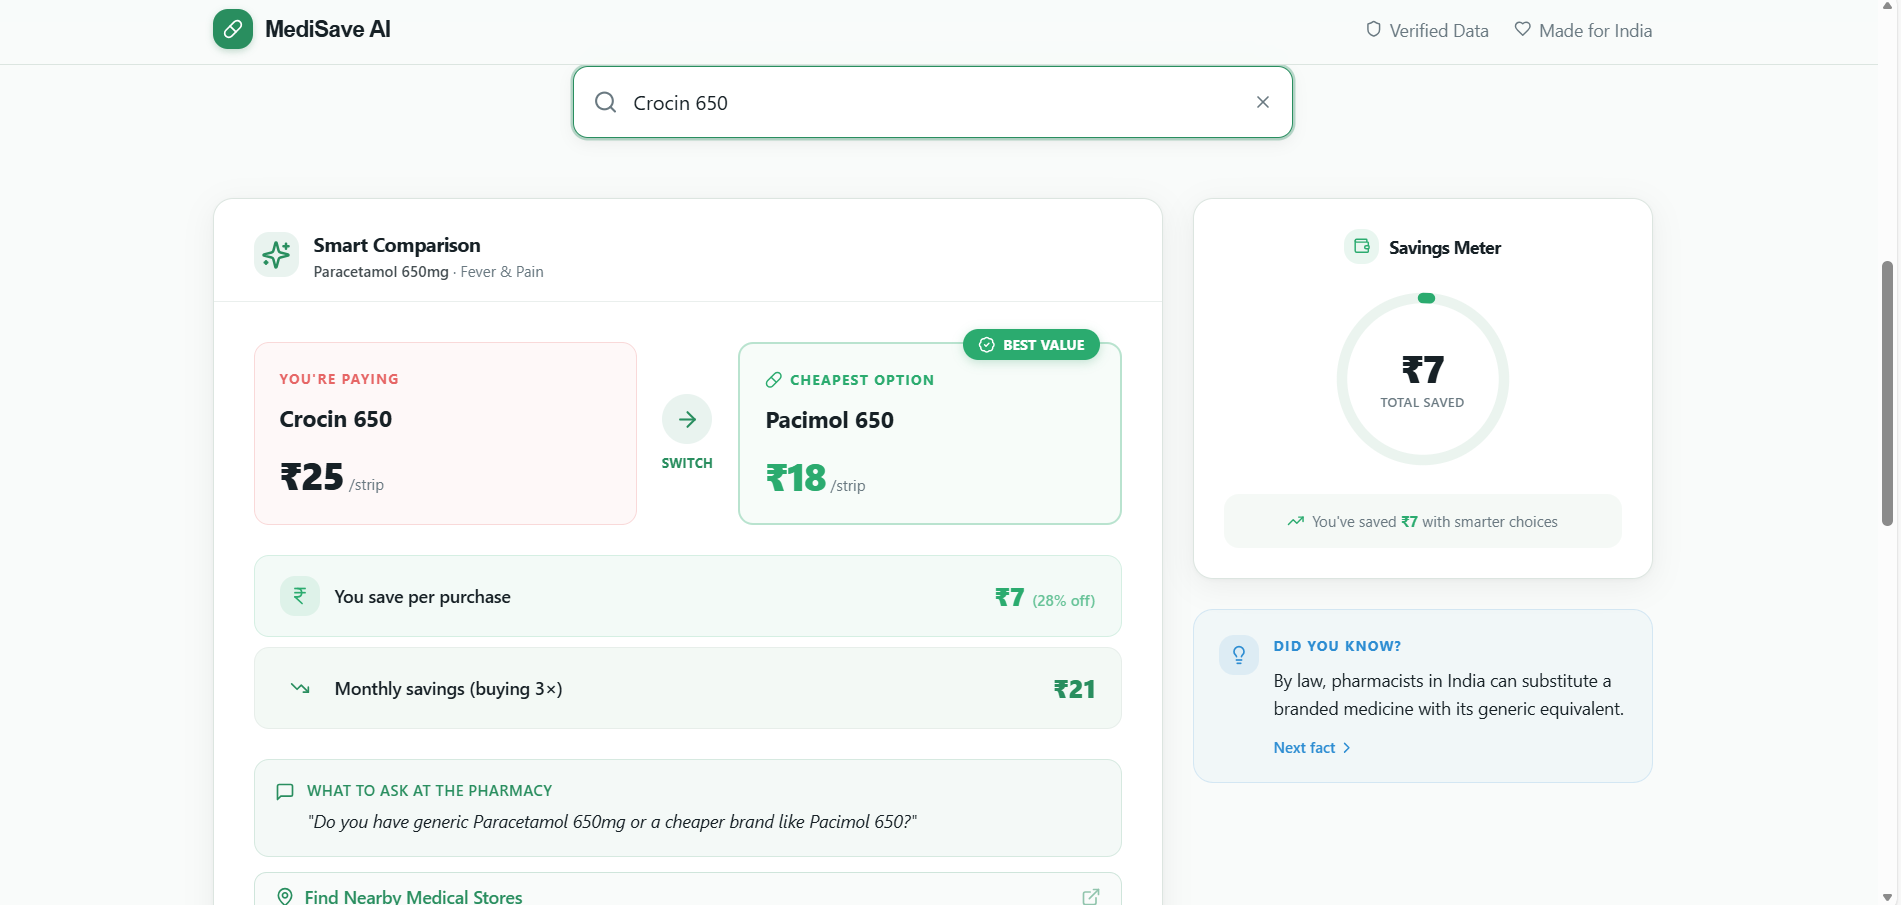The image size is (1901, 905).
Task: Click You save per purchase text
Action: coord(422,597)
